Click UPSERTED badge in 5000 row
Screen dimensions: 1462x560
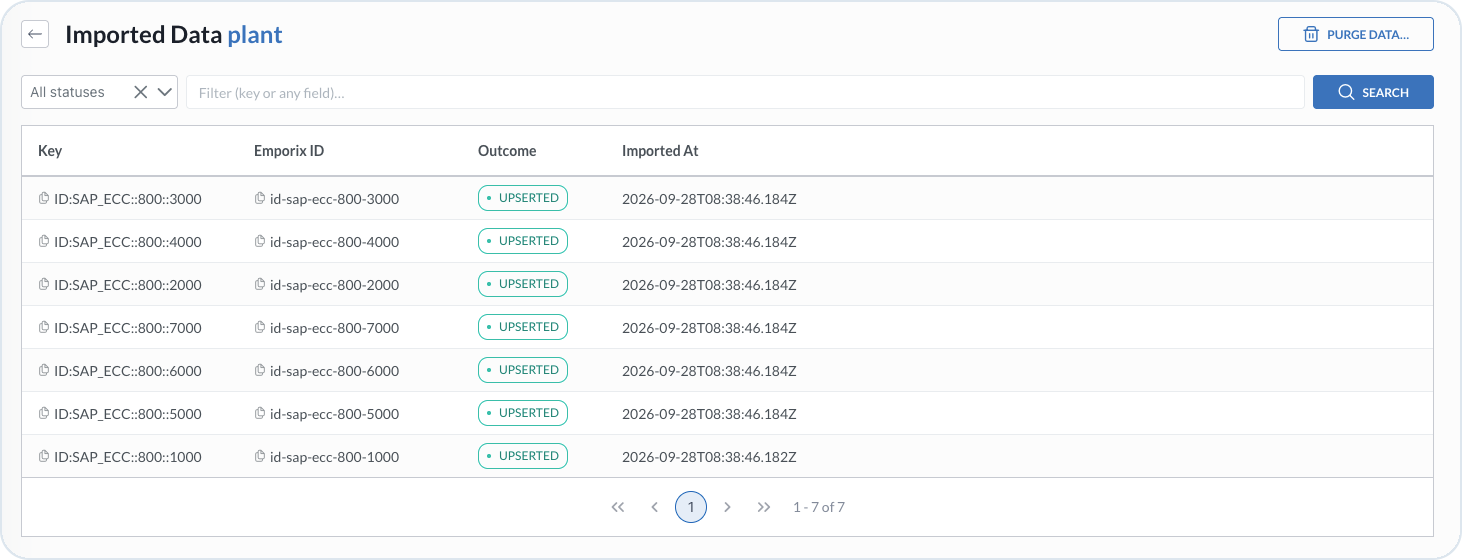tap(523, 413)
